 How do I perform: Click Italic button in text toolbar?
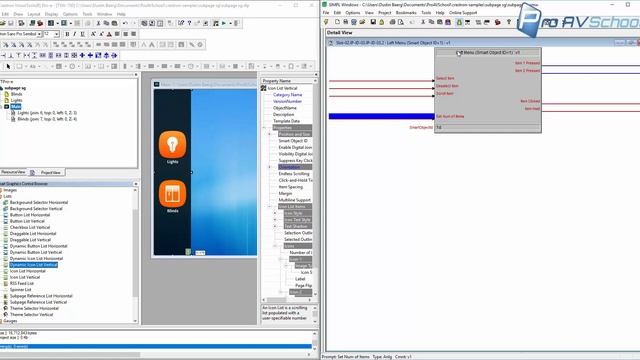pyautogui.click(x=75, y=34)
